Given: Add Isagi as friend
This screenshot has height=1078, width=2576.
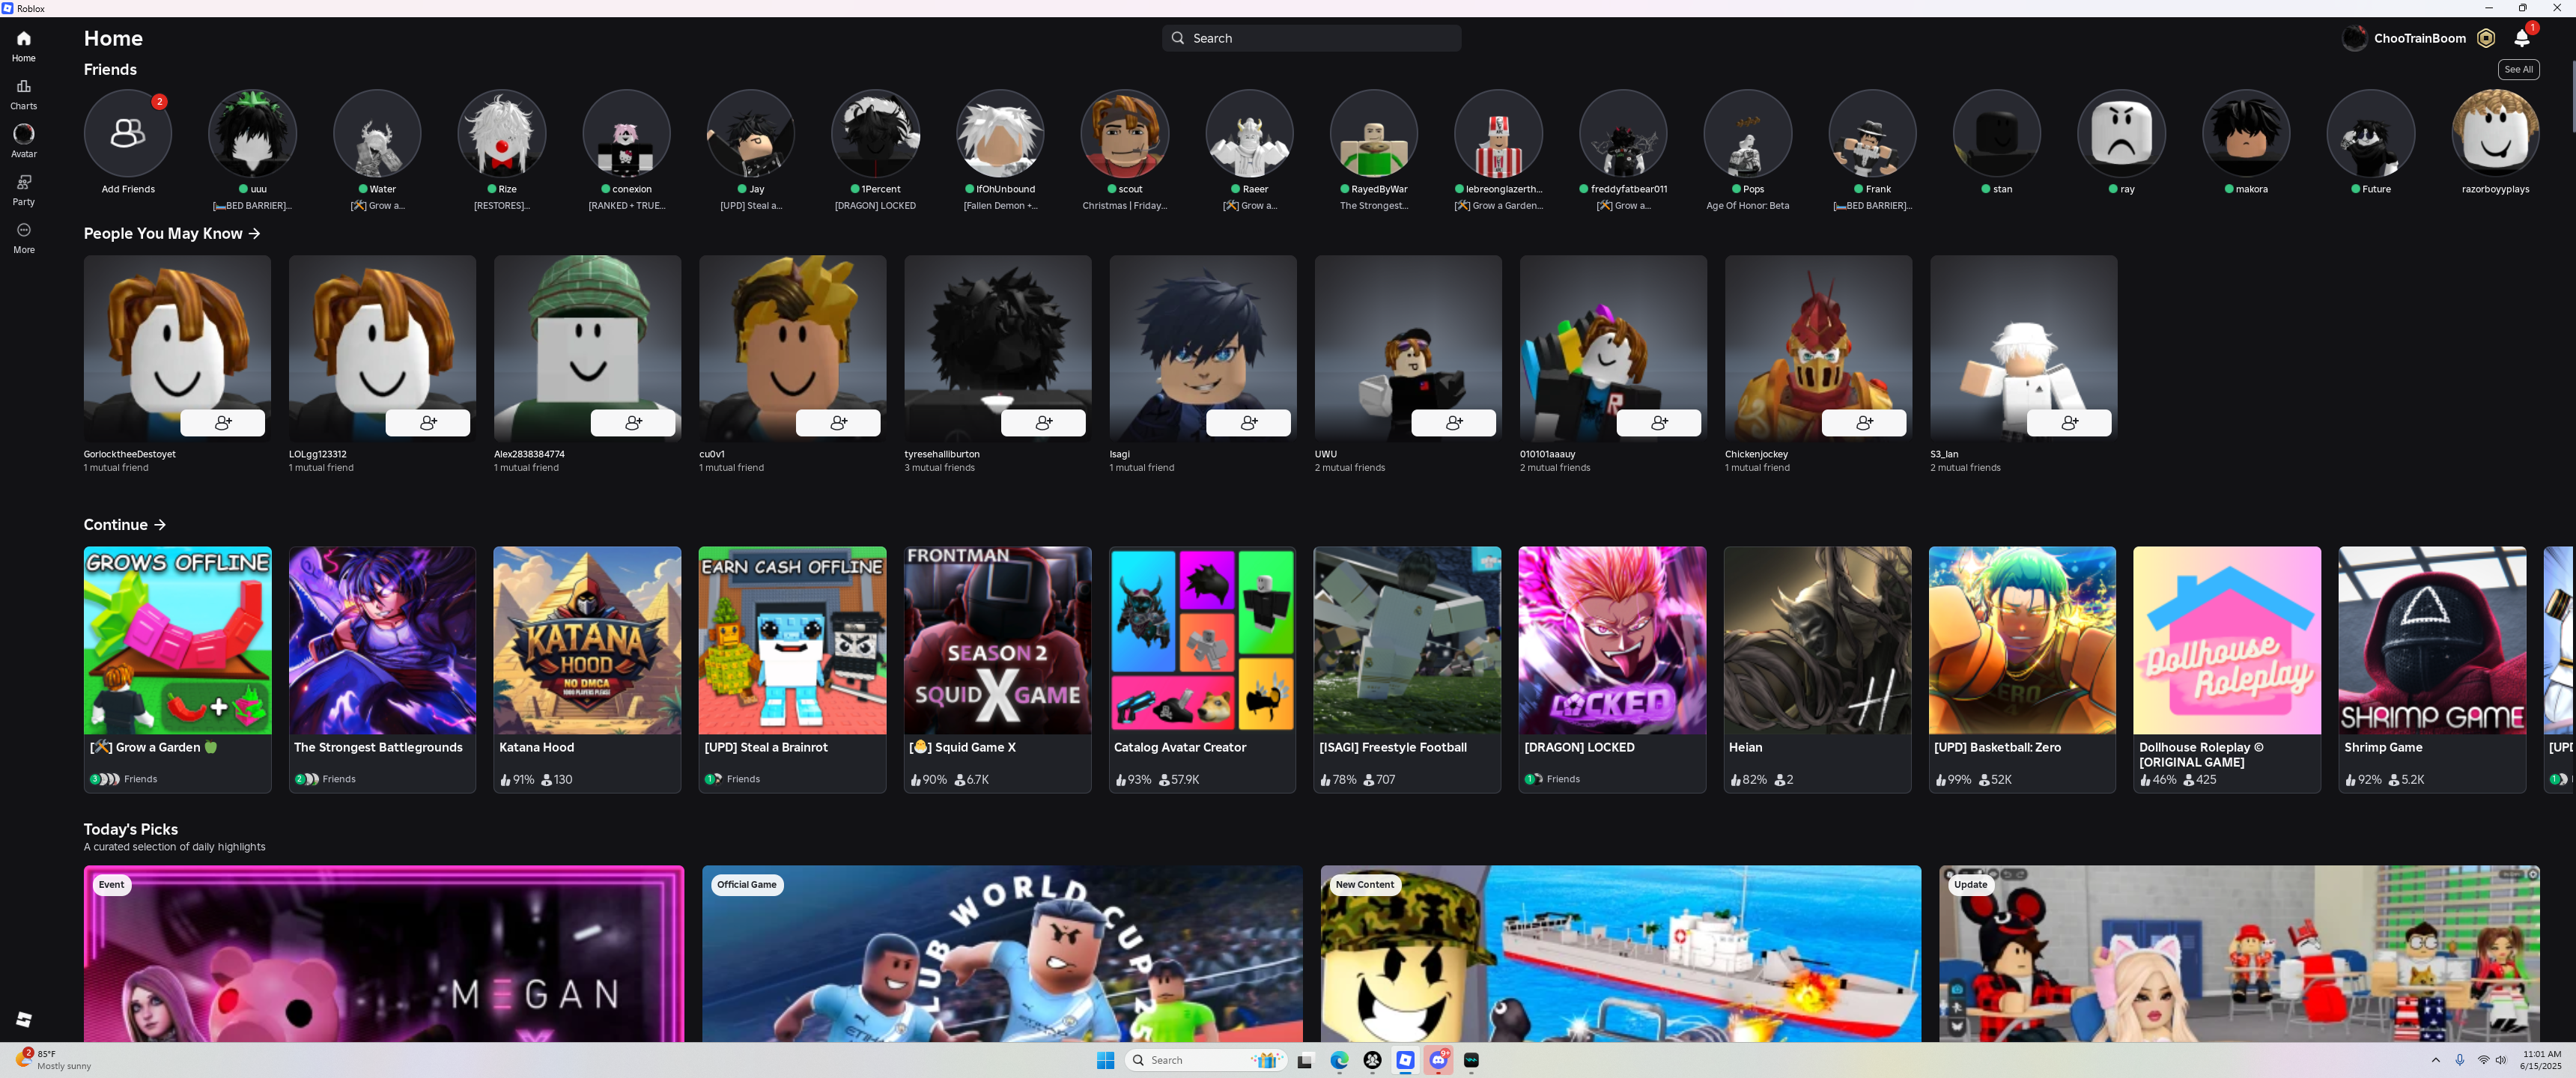Looking at the screenshot, I should click(x=1248, y=423).
